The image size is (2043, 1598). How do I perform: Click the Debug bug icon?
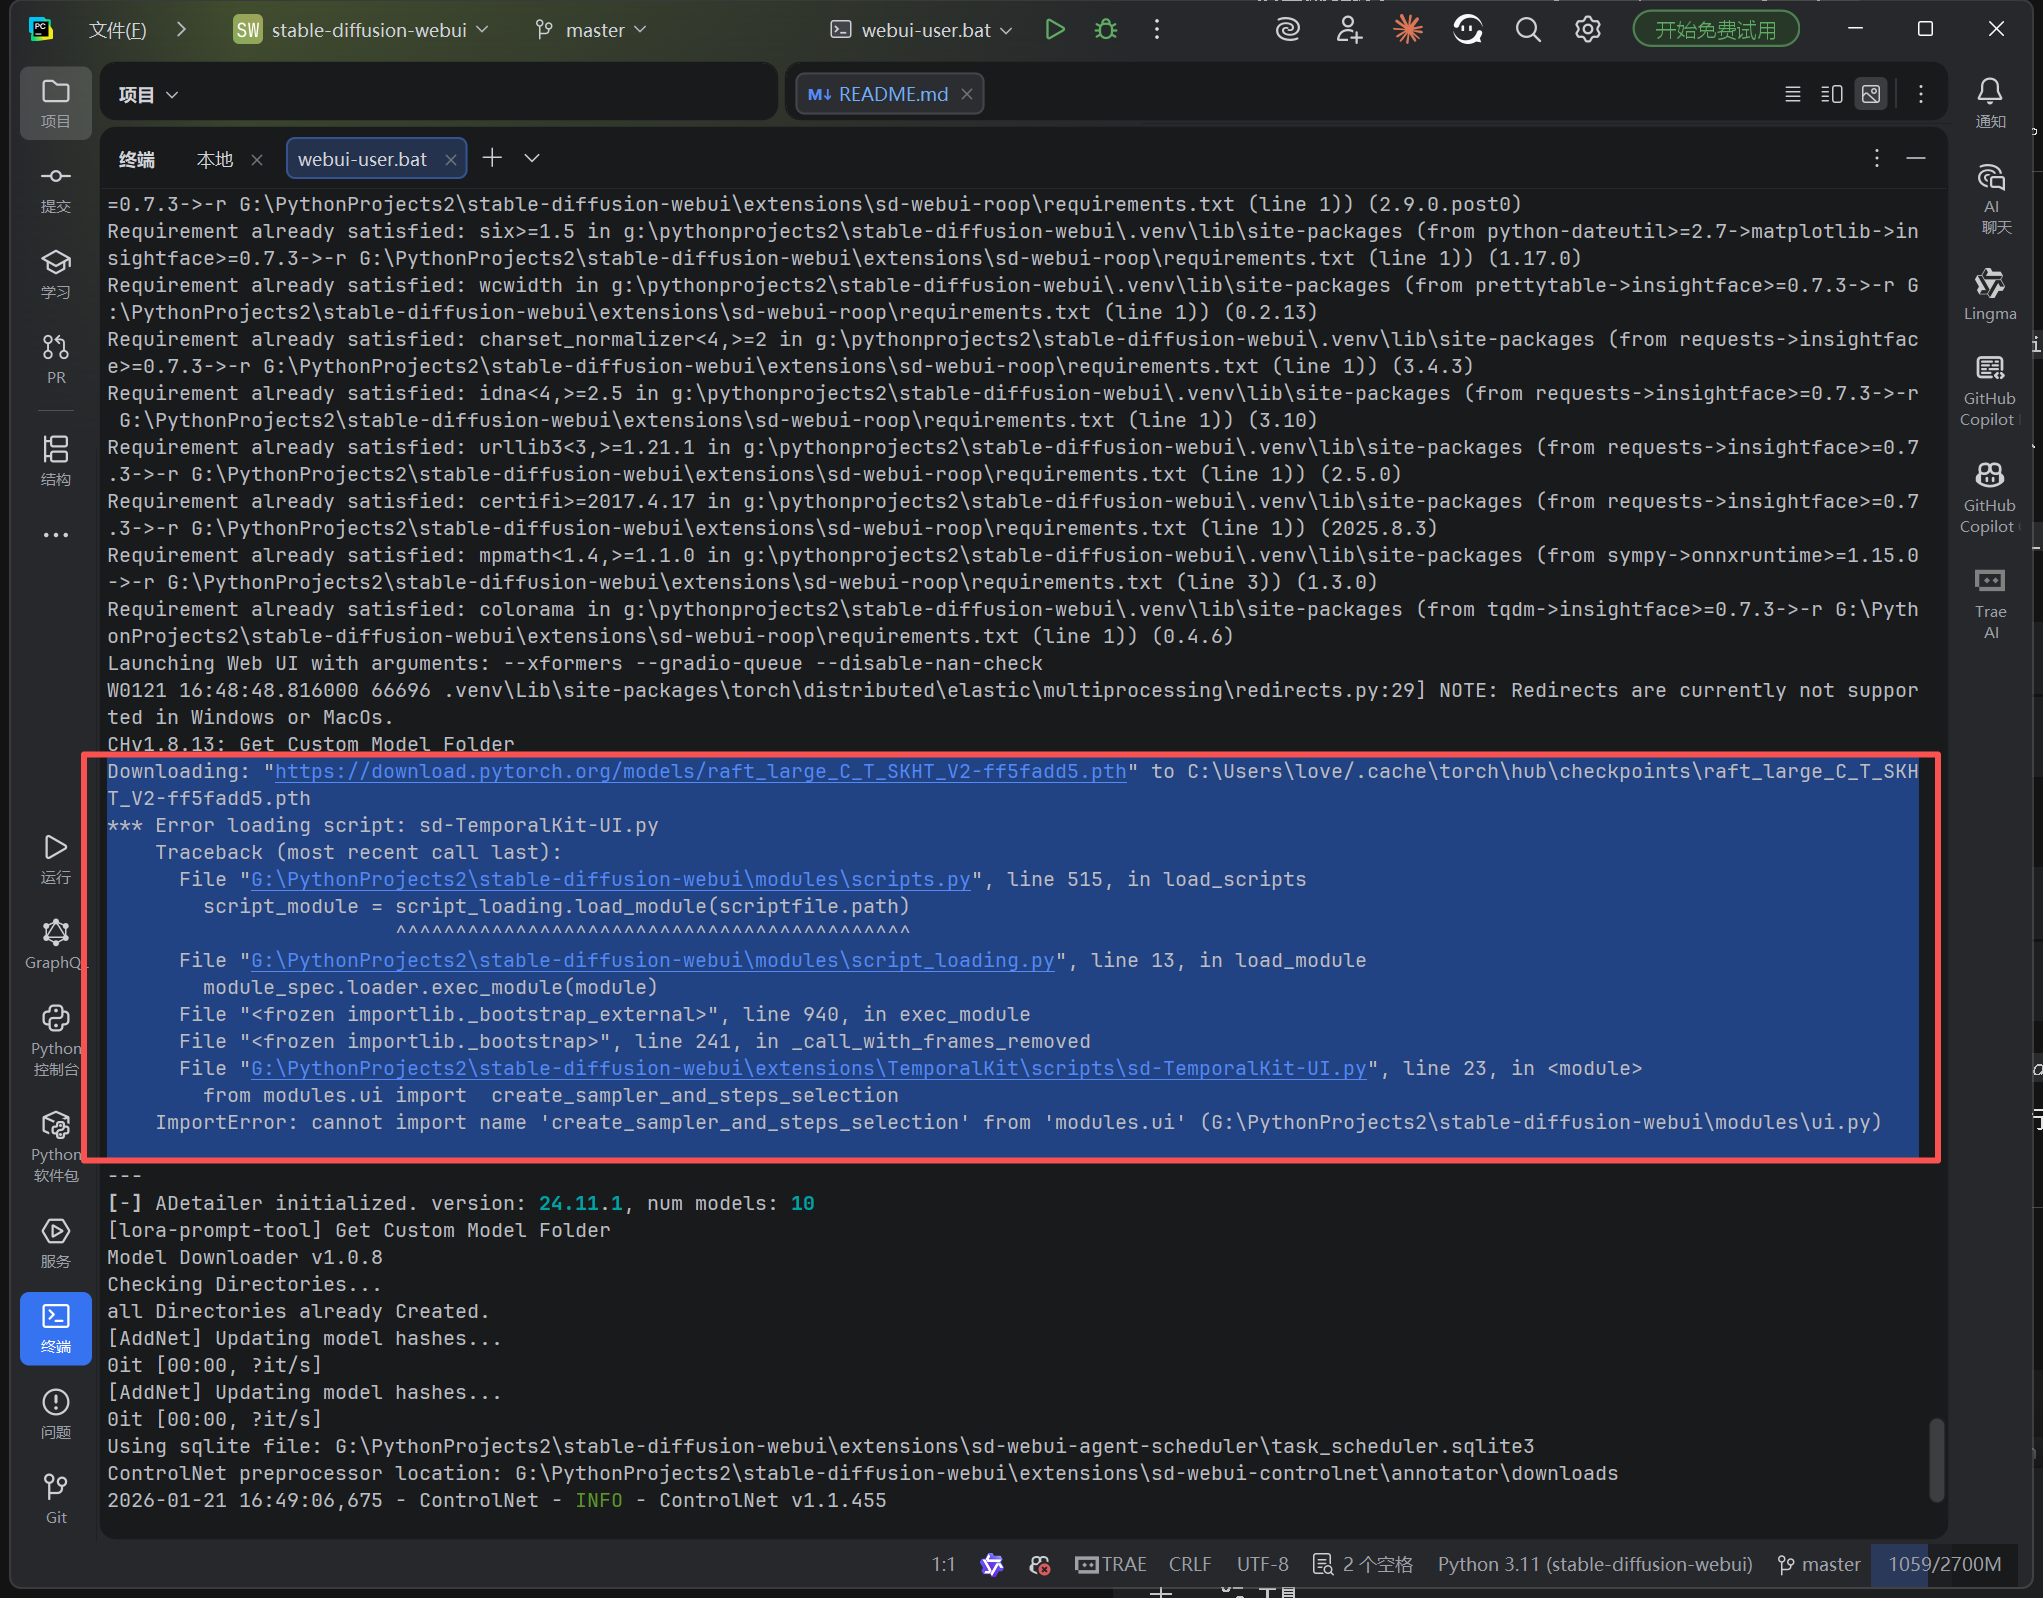pyautogui.click(x=1106, y=30)
